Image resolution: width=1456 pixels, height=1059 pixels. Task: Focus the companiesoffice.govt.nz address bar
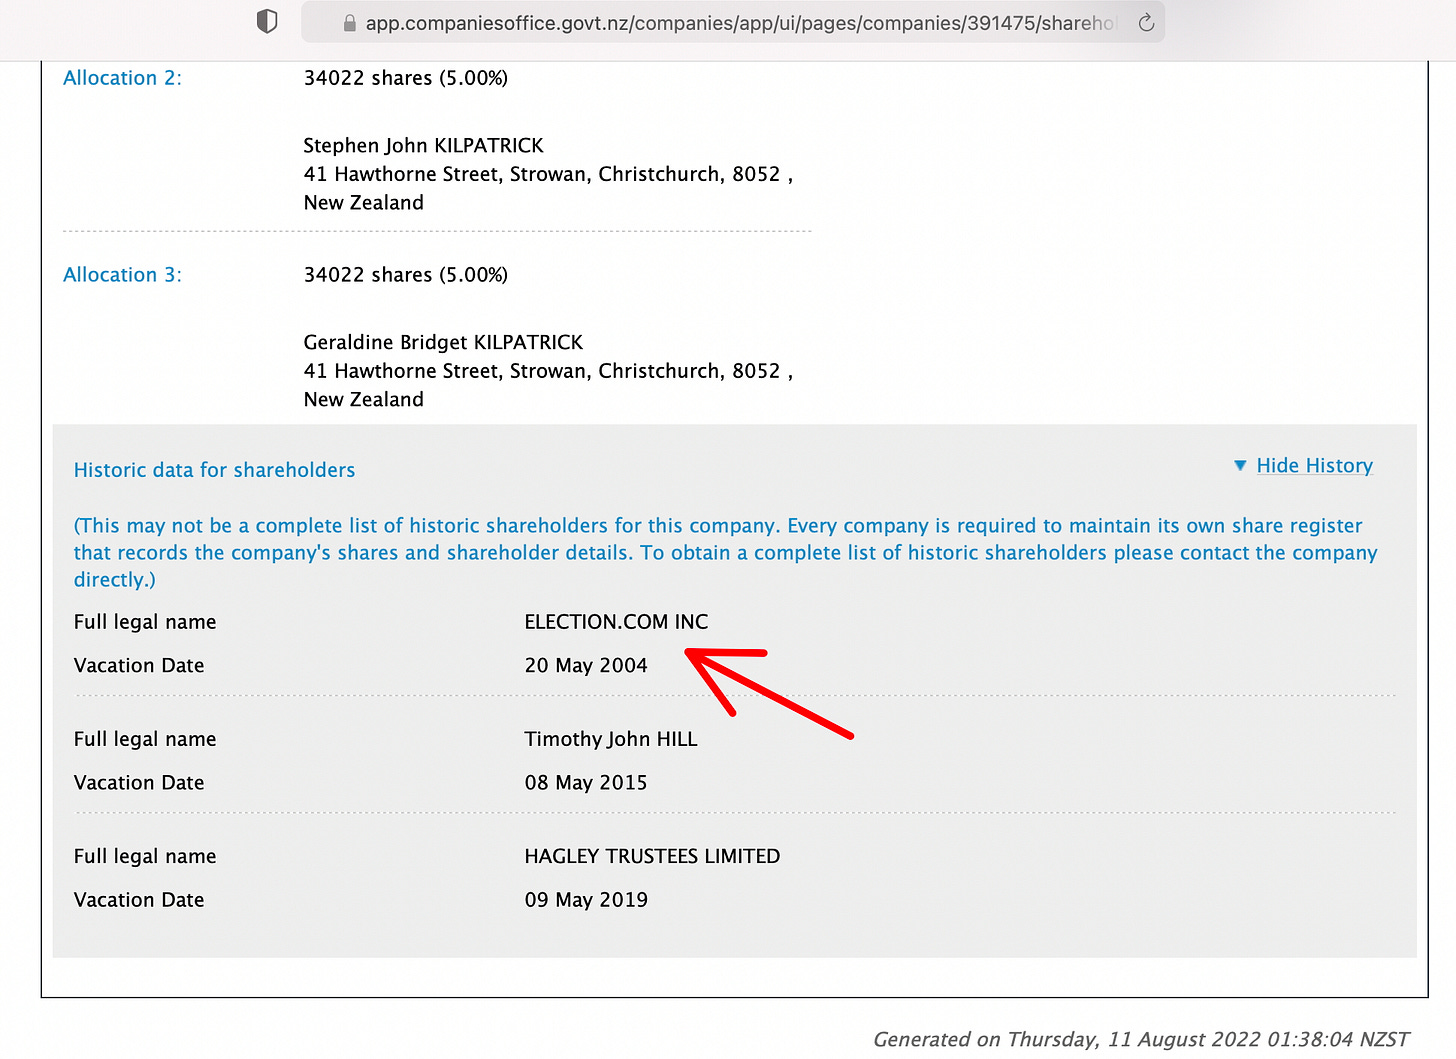pos(733,22)
